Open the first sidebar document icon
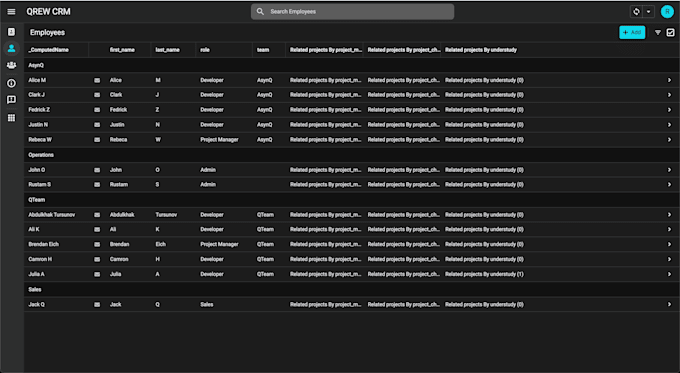This screenshot has height=373, width=680. [x=11, y=32]
